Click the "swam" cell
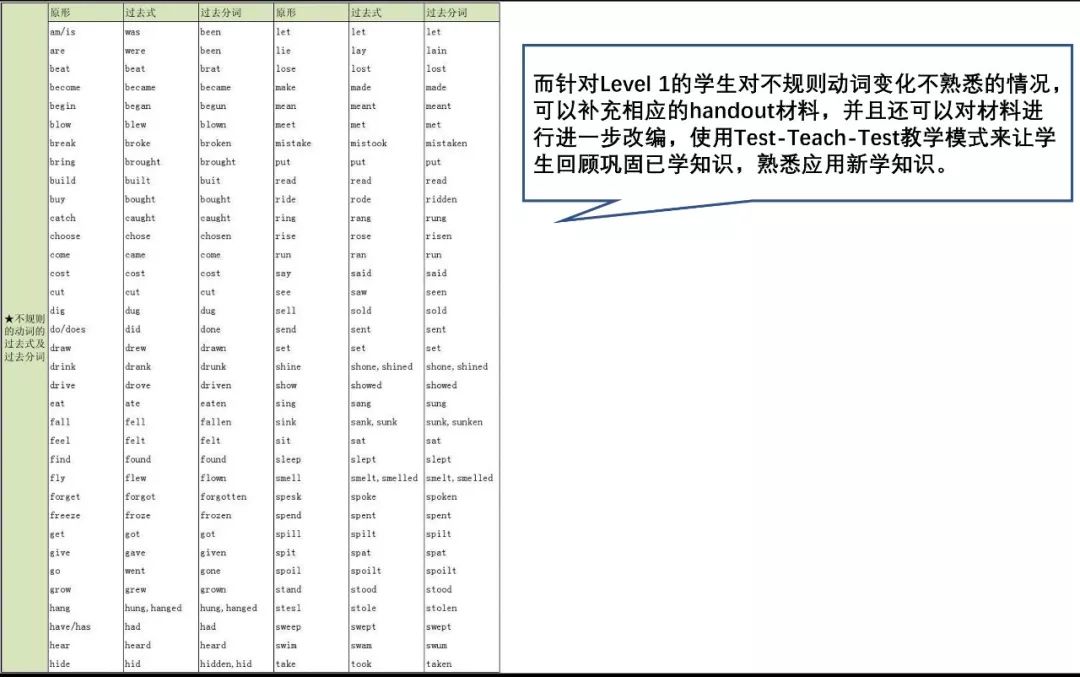 click(x=361, y=645)
